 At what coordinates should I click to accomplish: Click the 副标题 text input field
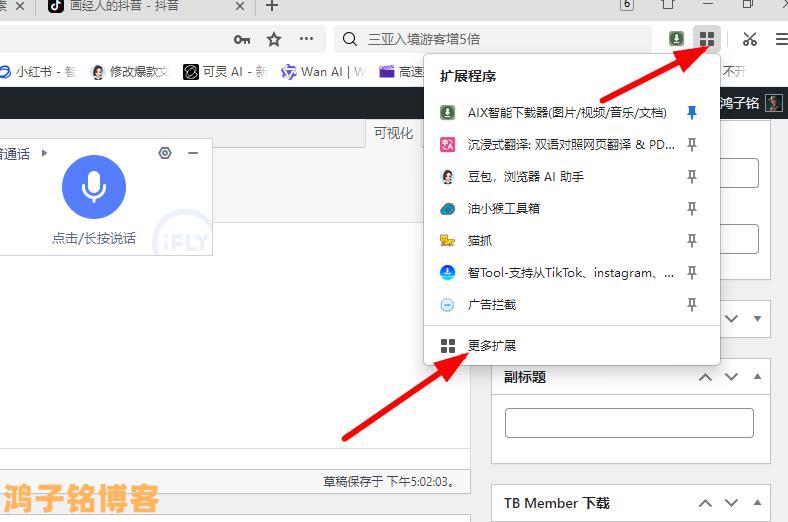(628, 423)
